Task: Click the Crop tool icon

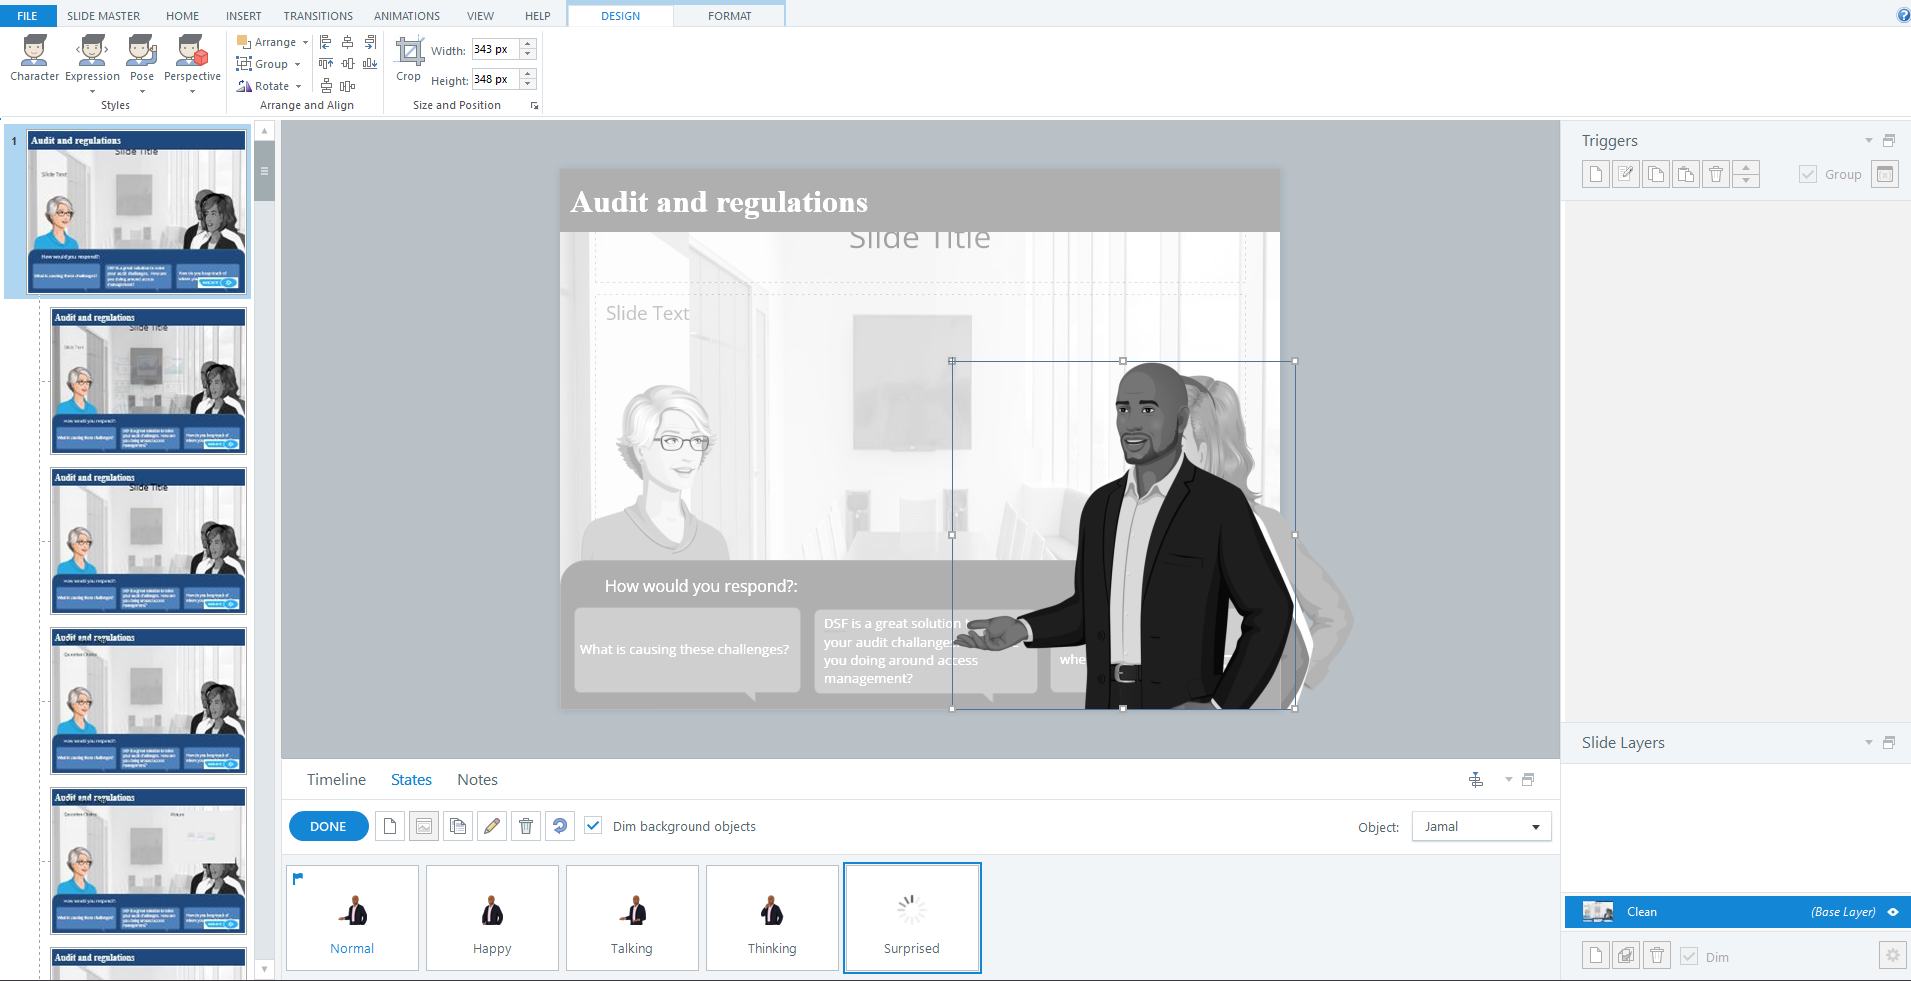Action: pyautogui.click(x=409, y=52)
